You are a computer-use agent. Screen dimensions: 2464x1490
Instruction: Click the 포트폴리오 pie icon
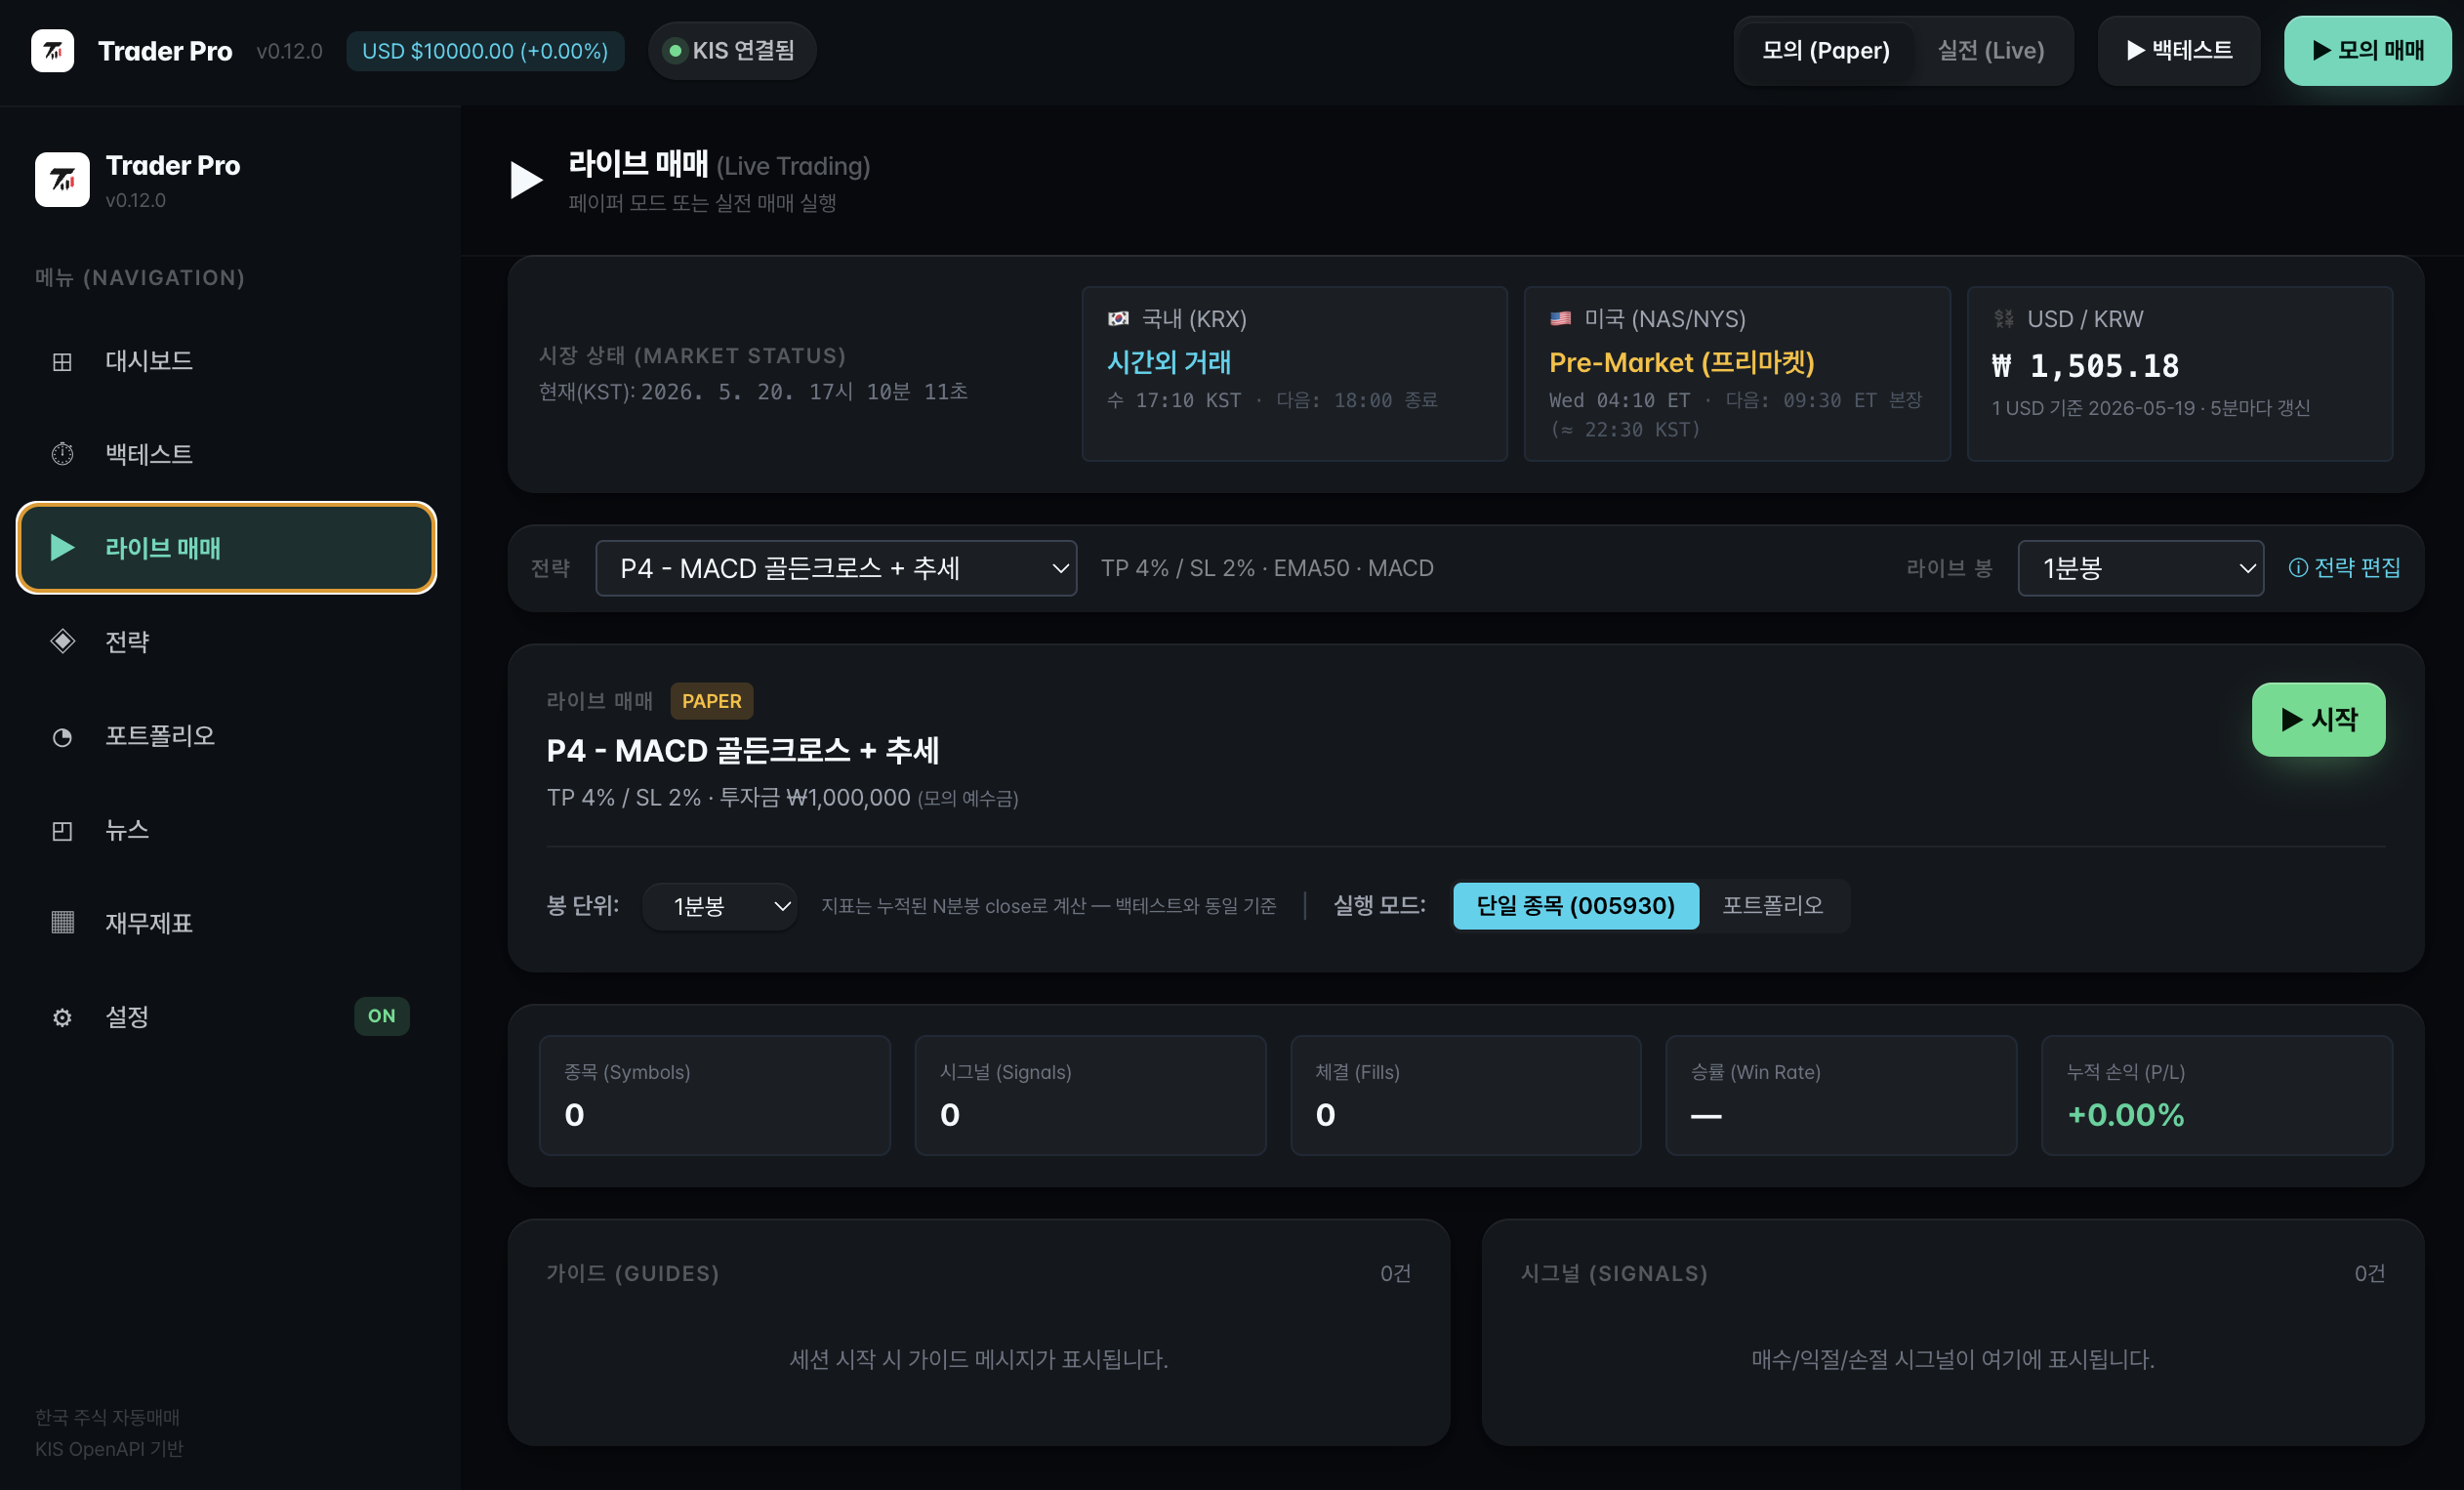(62, 737)
